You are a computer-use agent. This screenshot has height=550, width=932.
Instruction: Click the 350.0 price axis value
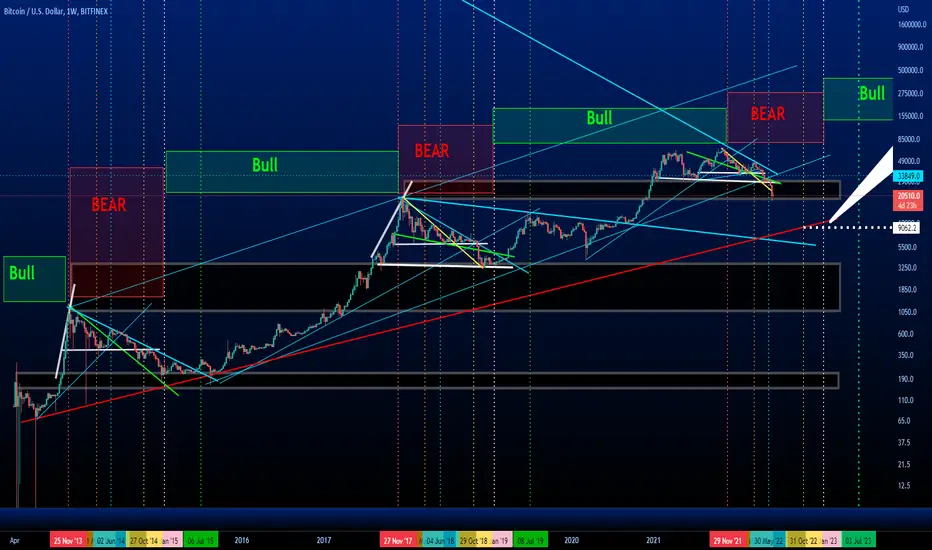click(906, 355)
